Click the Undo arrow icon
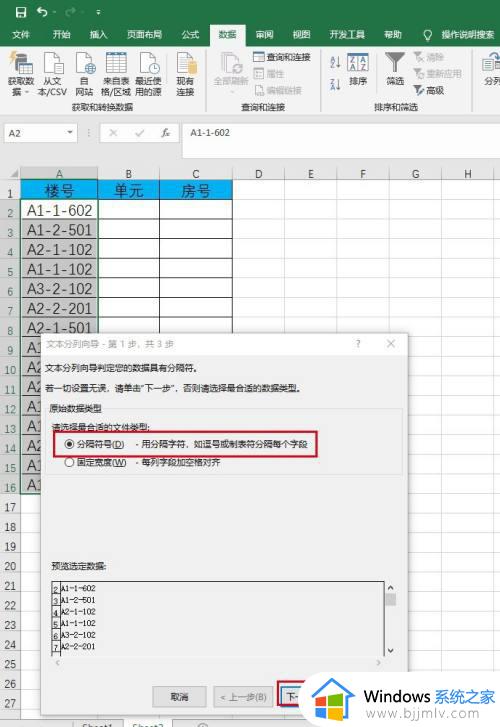 click(42, 12)
